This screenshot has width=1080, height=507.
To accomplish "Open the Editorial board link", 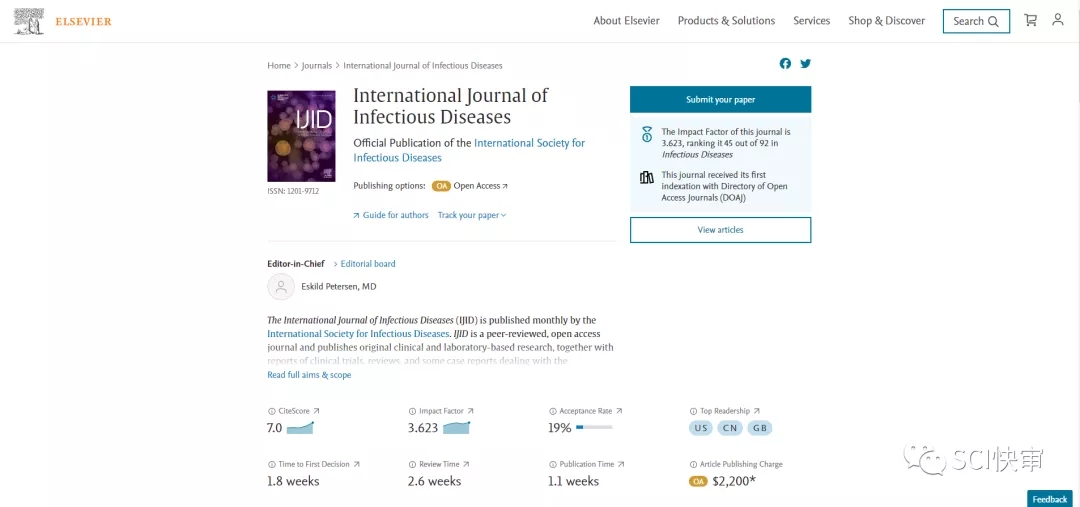I will (x=367, y=264).
